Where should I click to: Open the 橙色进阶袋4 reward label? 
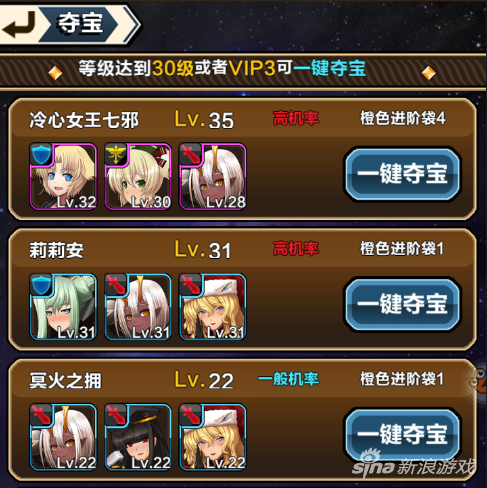402,118
